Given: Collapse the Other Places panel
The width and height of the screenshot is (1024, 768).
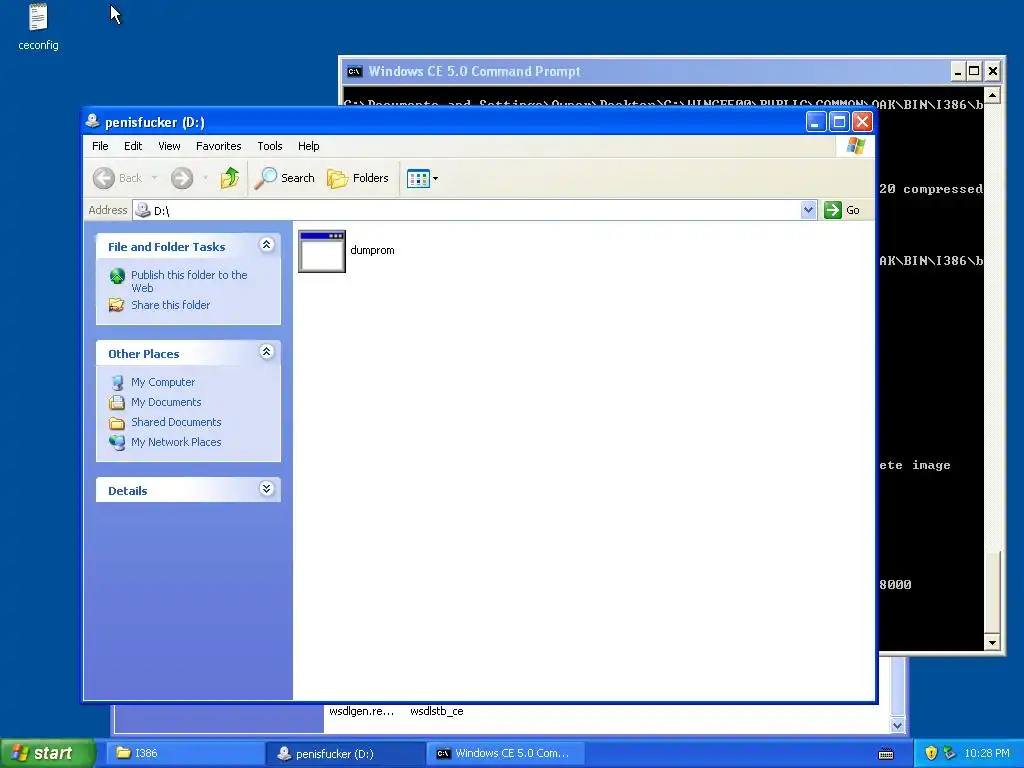Looking at the screenshot, I should [266, 352].
